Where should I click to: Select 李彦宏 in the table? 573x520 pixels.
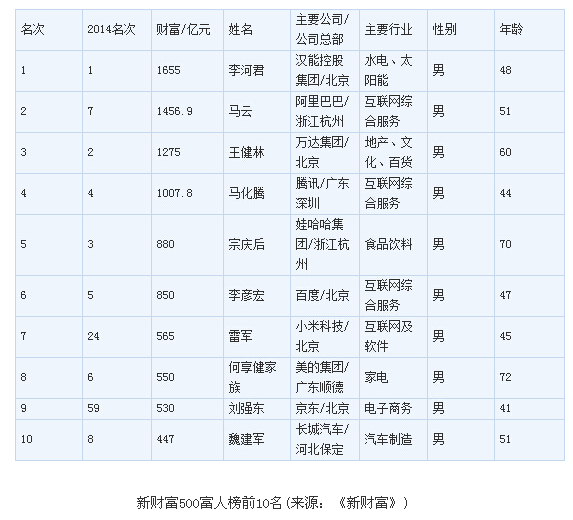click(x=246, y=296)
